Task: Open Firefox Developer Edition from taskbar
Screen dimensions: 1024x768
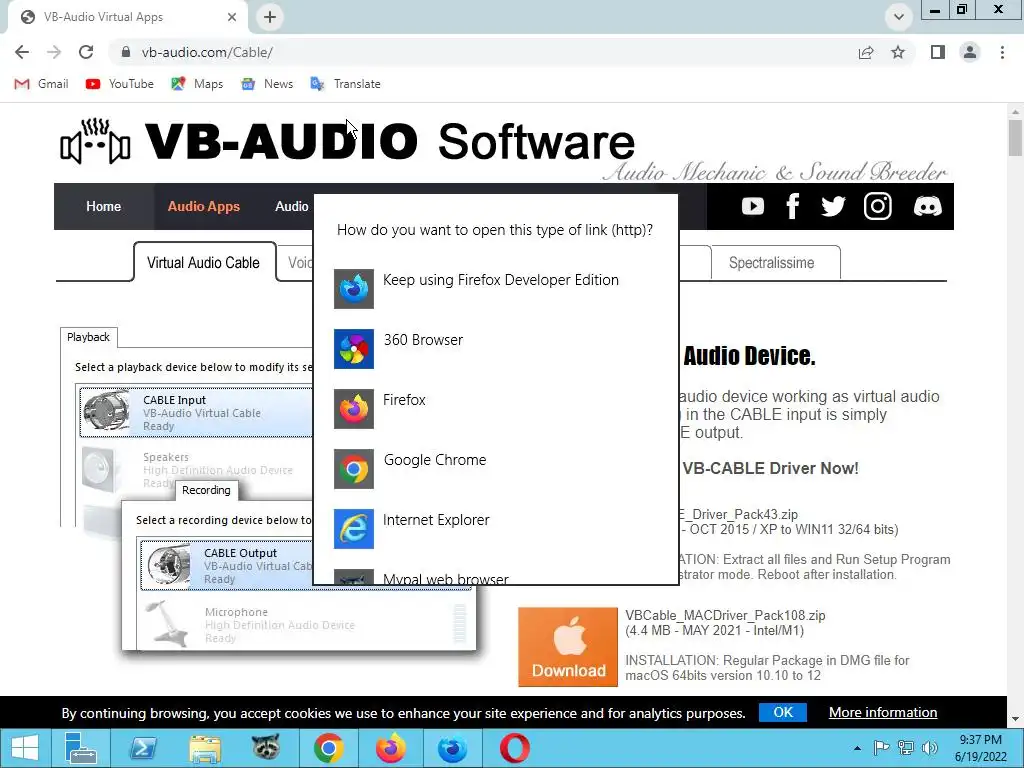Action: click(x=452, y=748)
